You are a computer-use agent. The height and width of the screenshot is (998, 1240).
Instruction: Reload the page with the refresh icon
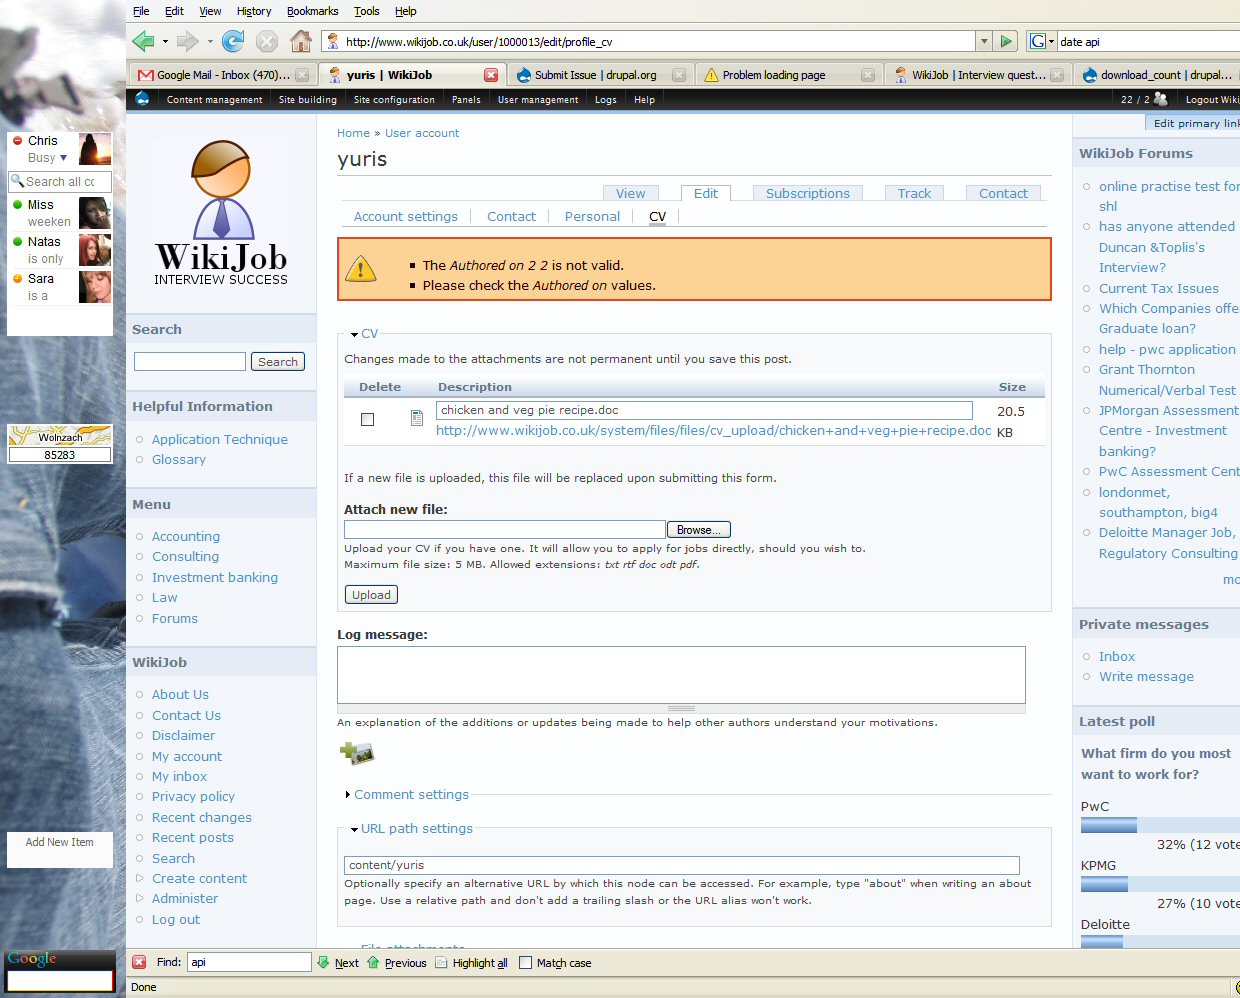[233, 41]
